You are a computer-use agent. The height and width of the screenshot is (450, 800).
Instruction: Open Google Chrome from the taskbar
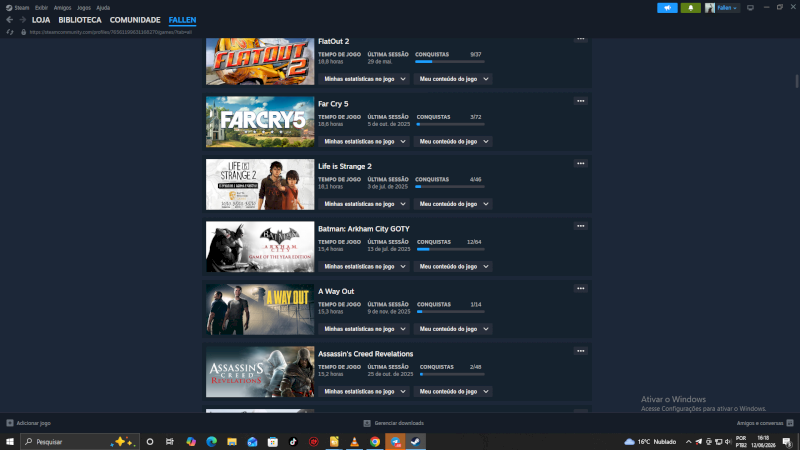pyautogui.click(x=375, y=442)
